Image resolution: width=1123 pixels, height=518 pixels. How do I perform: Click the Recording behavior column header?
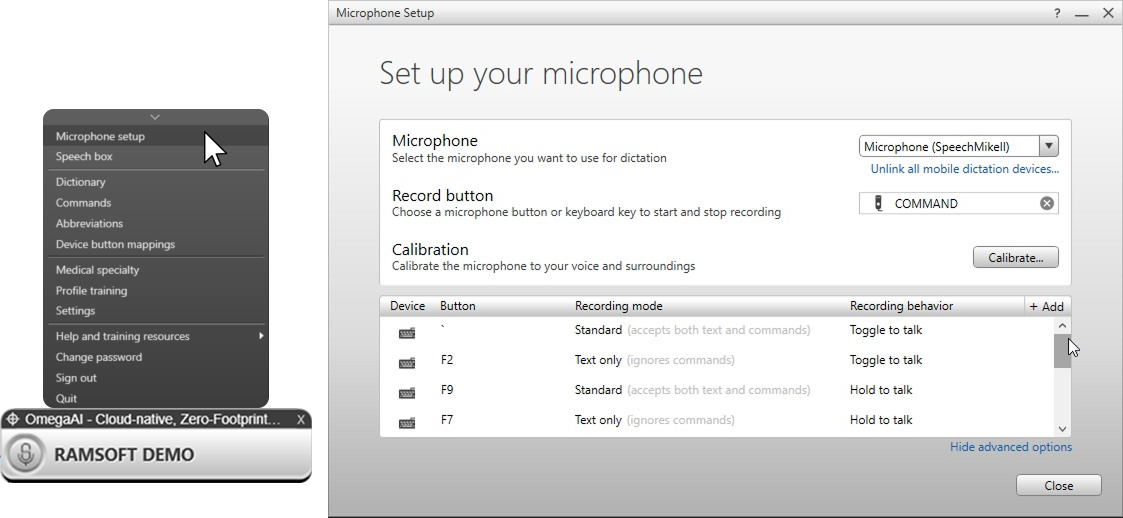tap(901, 306)
